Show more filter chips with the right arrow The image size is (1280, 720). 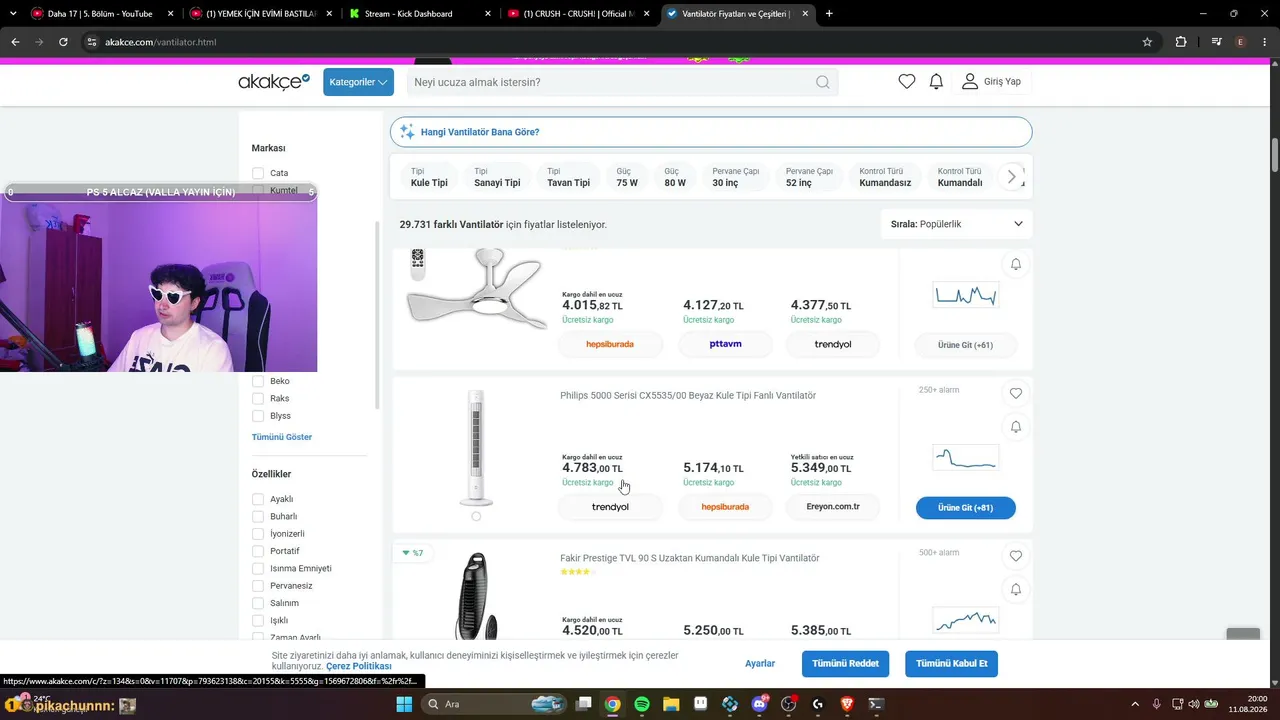1011,177
